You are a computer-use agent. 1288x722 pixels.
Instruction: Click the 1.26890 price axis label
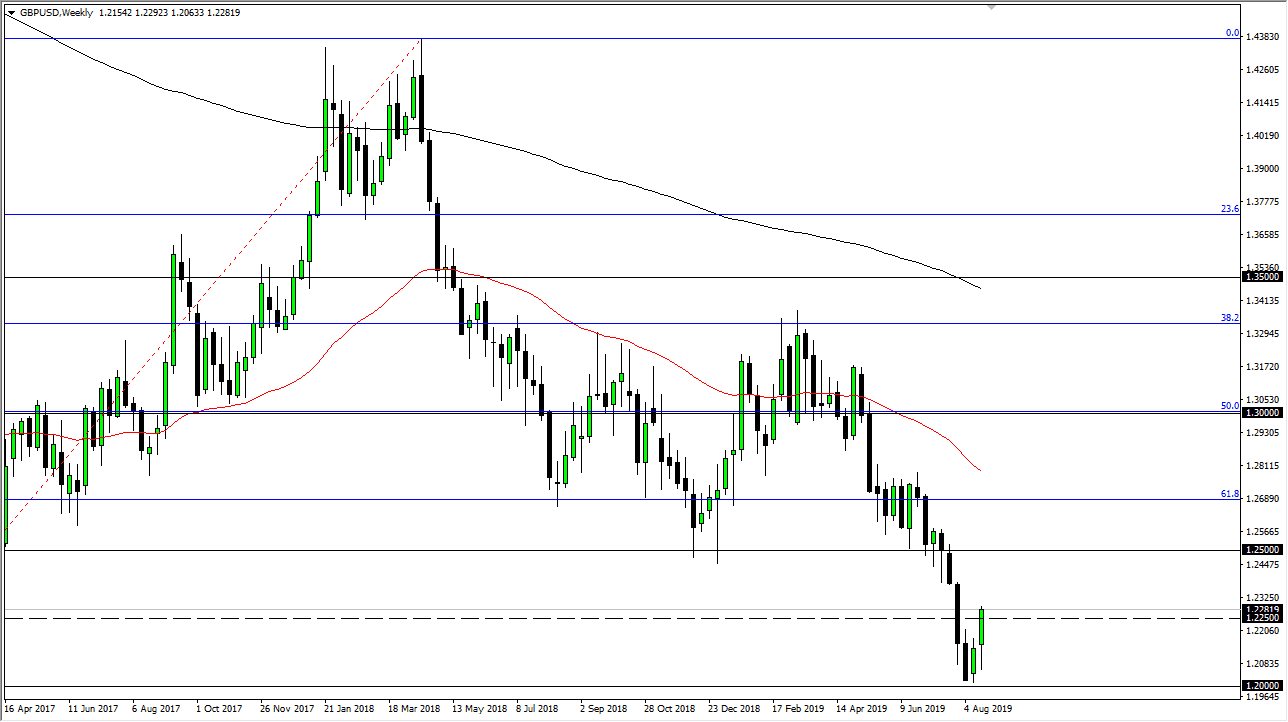coord(1264,499)
